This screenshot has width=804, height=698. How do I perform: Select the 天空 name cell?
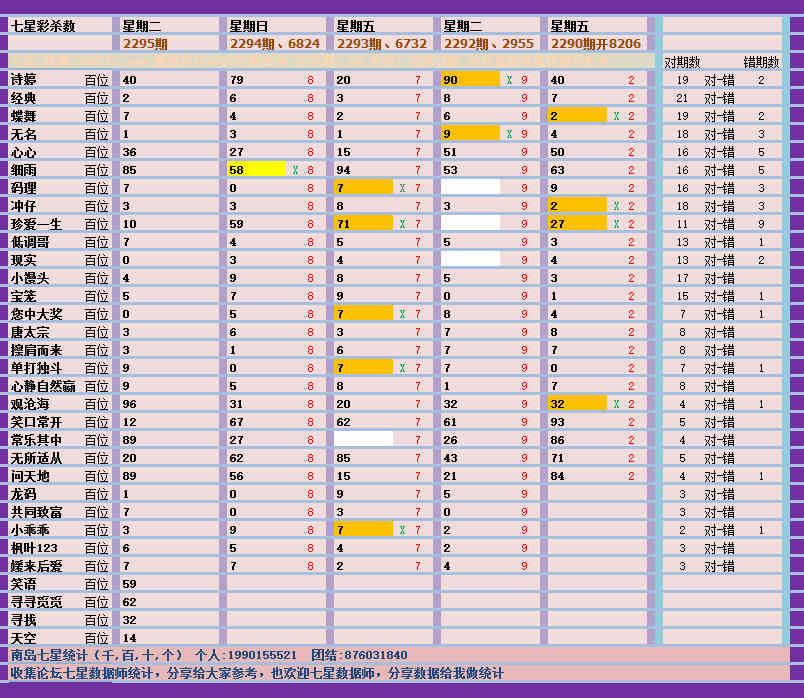click(24, 638)
